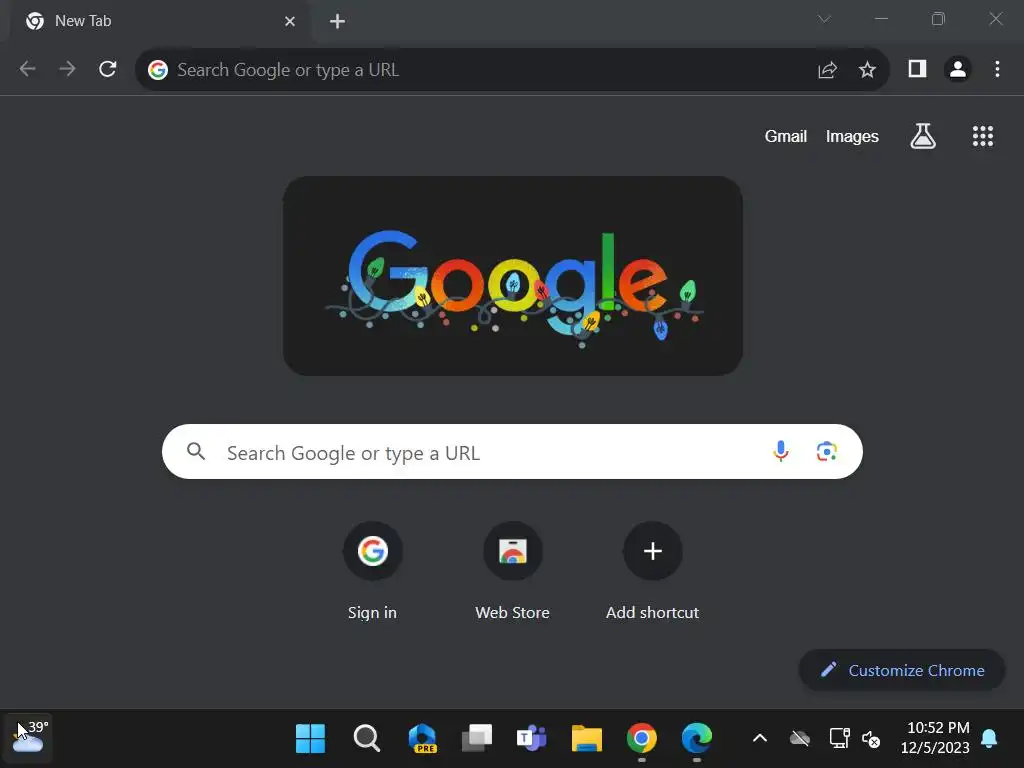Open the weather widget showing 39°
The width and height of the screenshot is (1024, 768).
point(29,737)
